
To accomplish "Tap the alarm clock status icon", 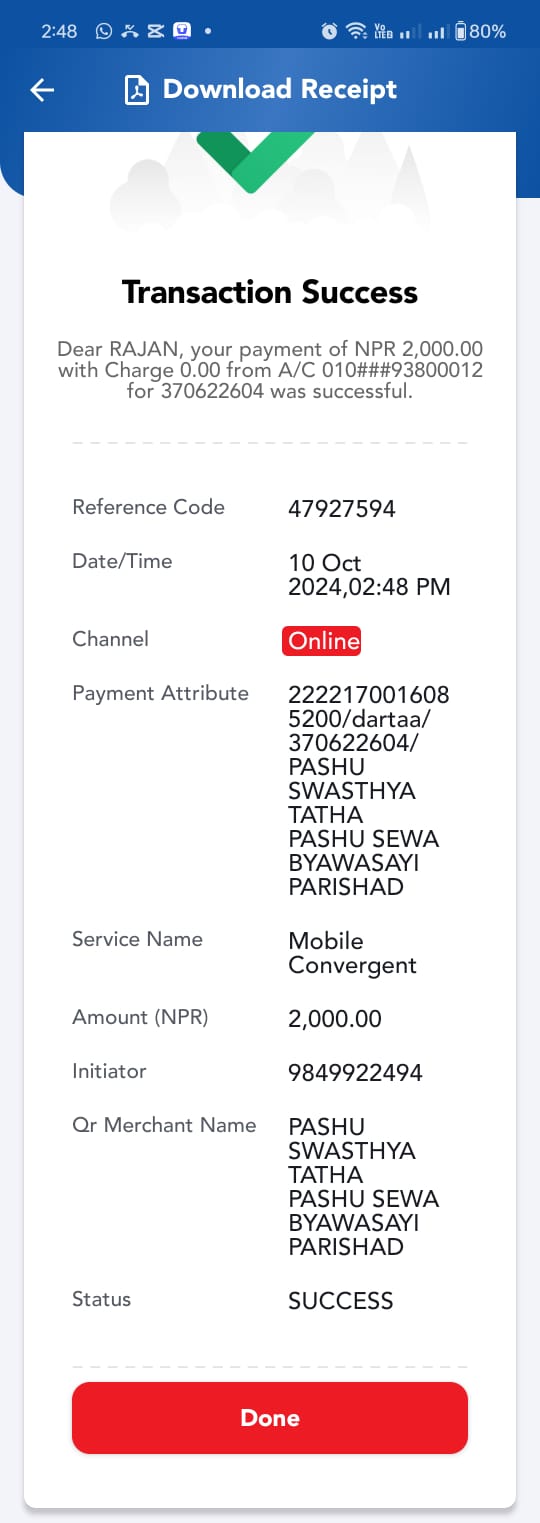I will click(x=329, y=31).
